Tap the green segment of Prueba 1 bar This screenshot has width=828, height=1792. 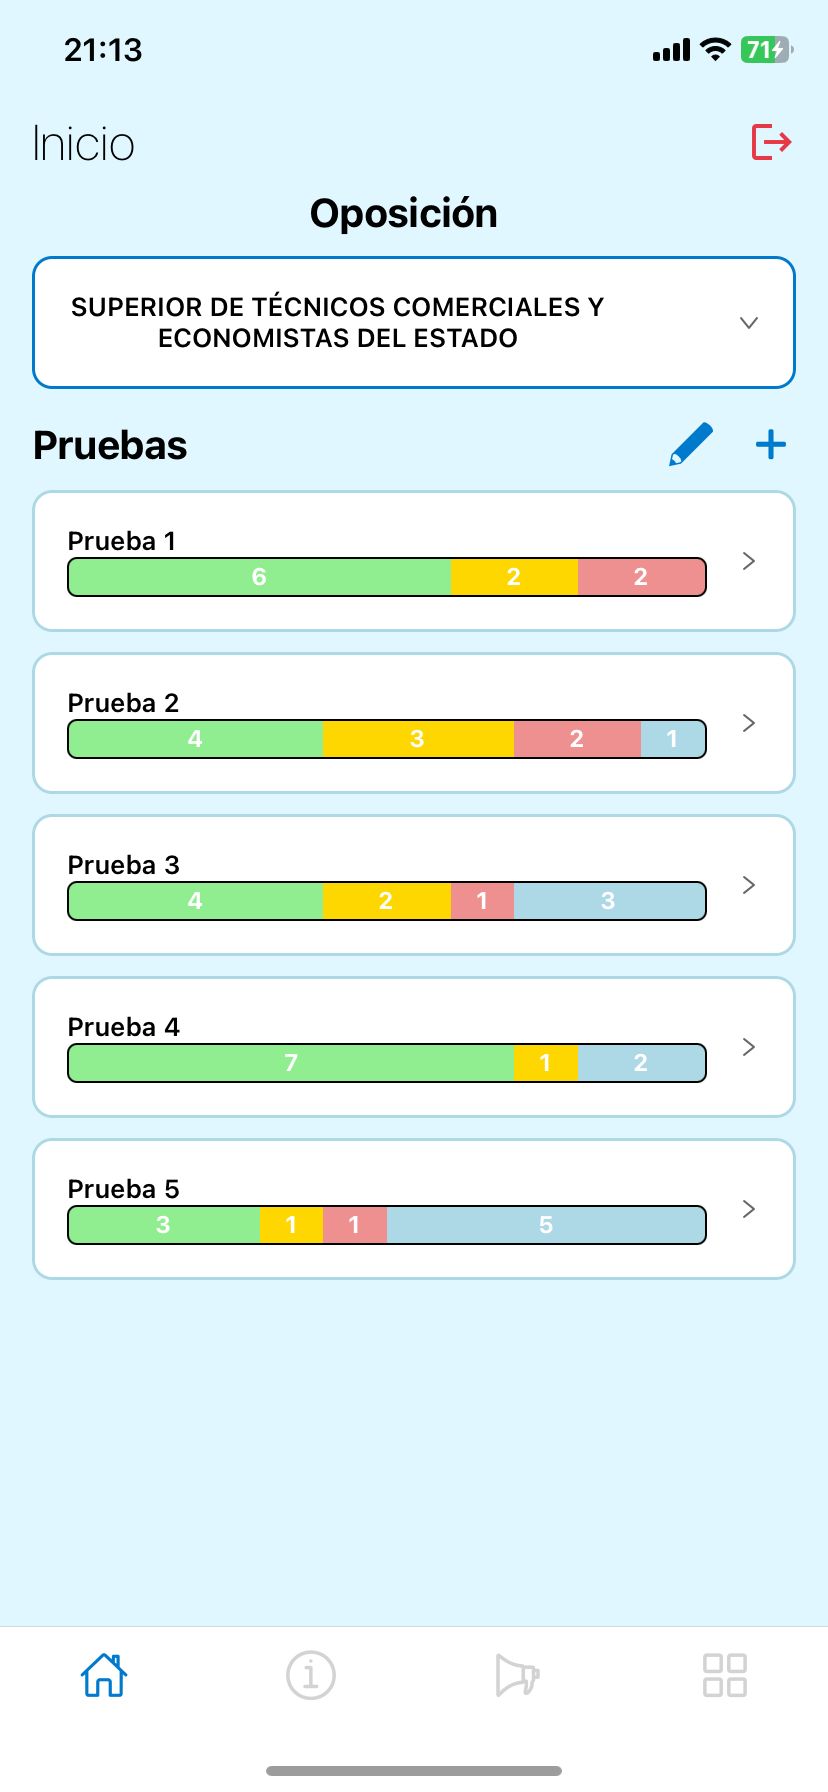click(258, 576)
